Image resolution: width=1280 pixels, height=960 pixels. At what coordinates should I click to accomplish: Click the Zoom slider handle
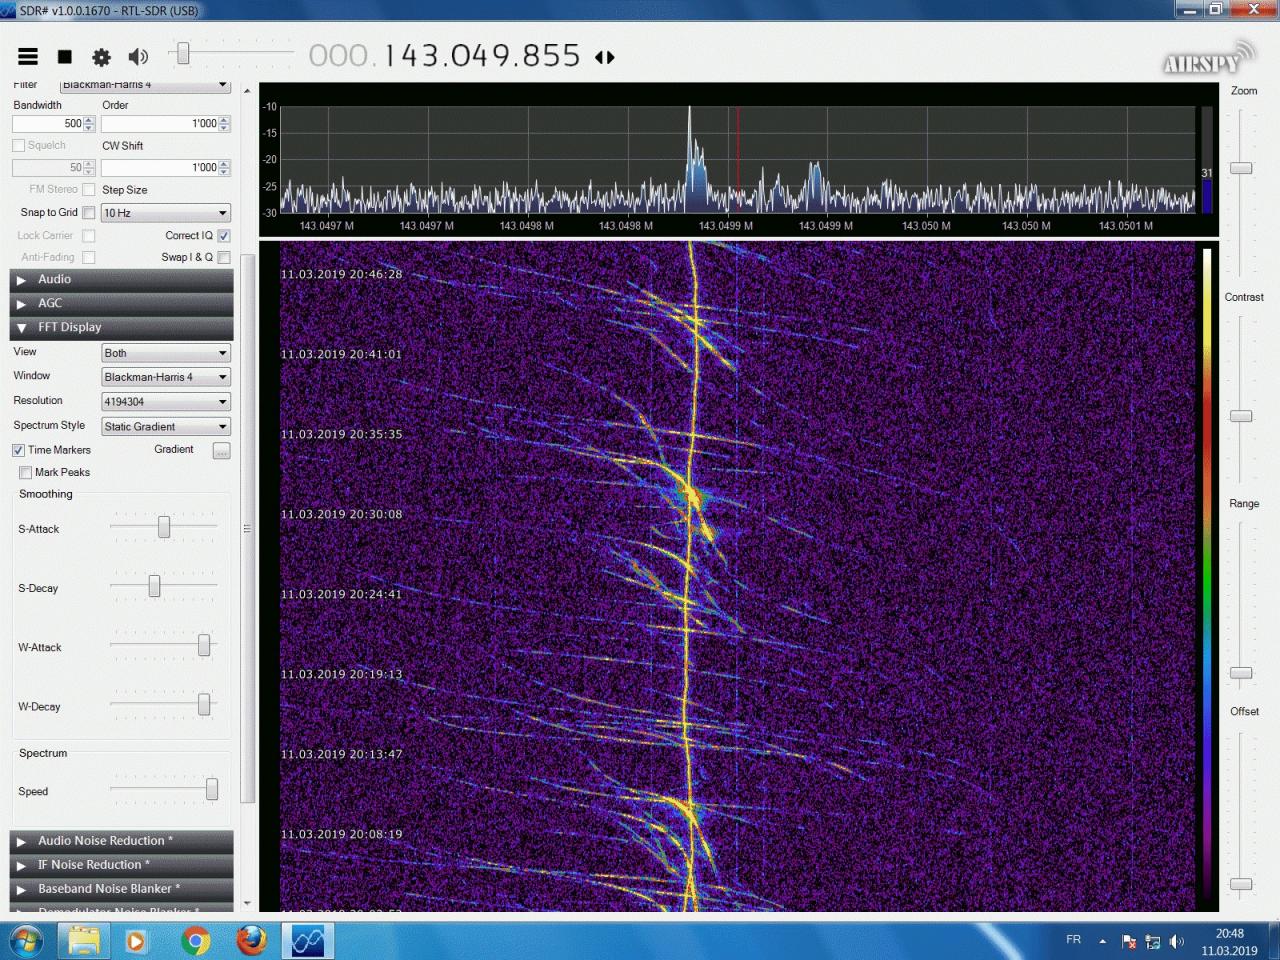click(x=1241, y=168)
